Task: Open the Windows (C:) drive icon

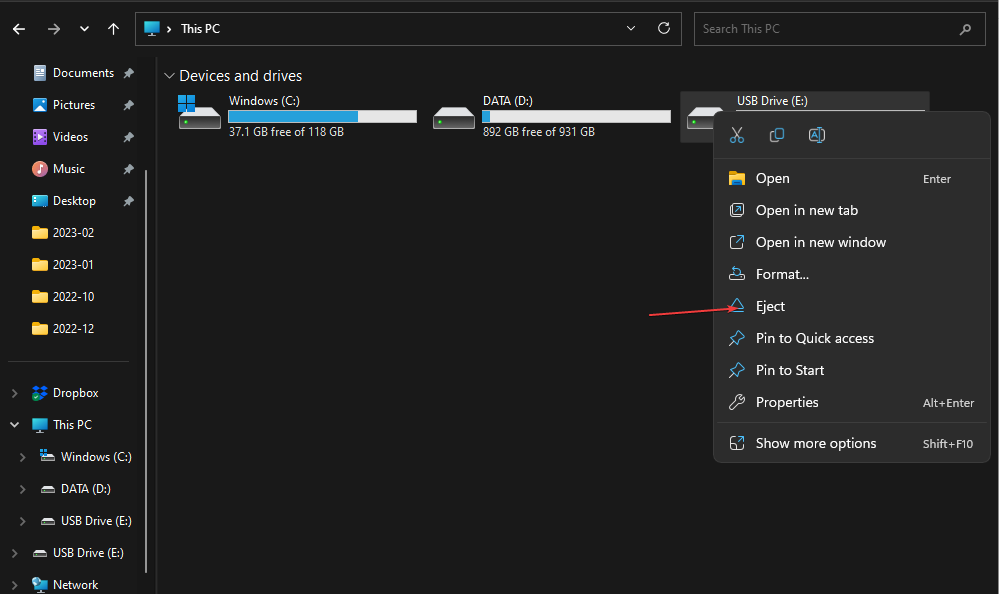Action: pos(199,113)
